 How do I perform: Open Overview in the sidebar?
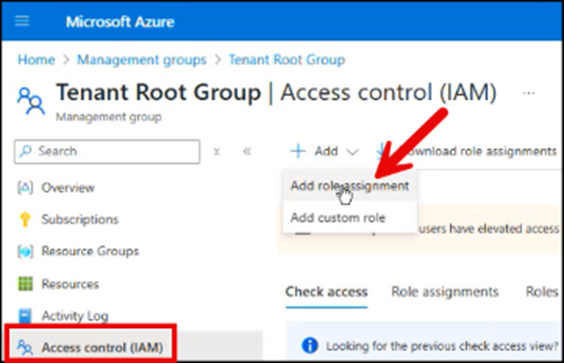click(x=68, y=187)
